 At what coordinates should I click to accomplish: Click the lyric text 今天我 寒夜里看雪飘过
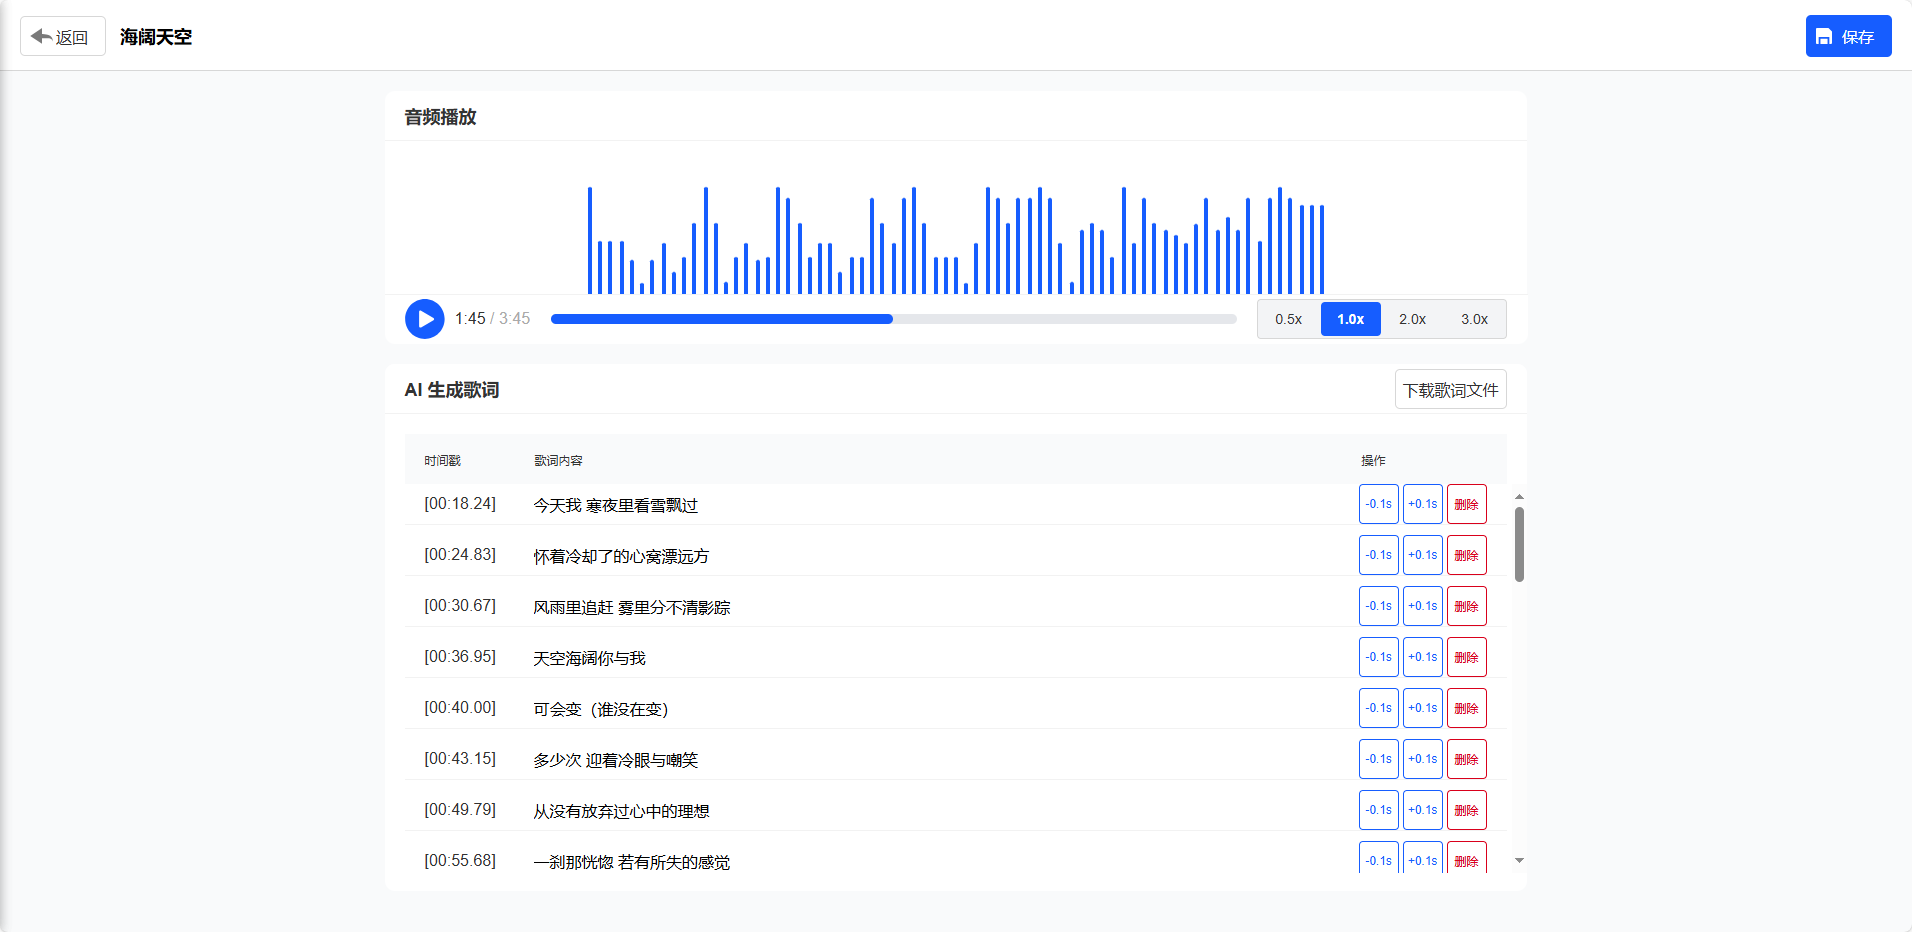pos(615,505)
